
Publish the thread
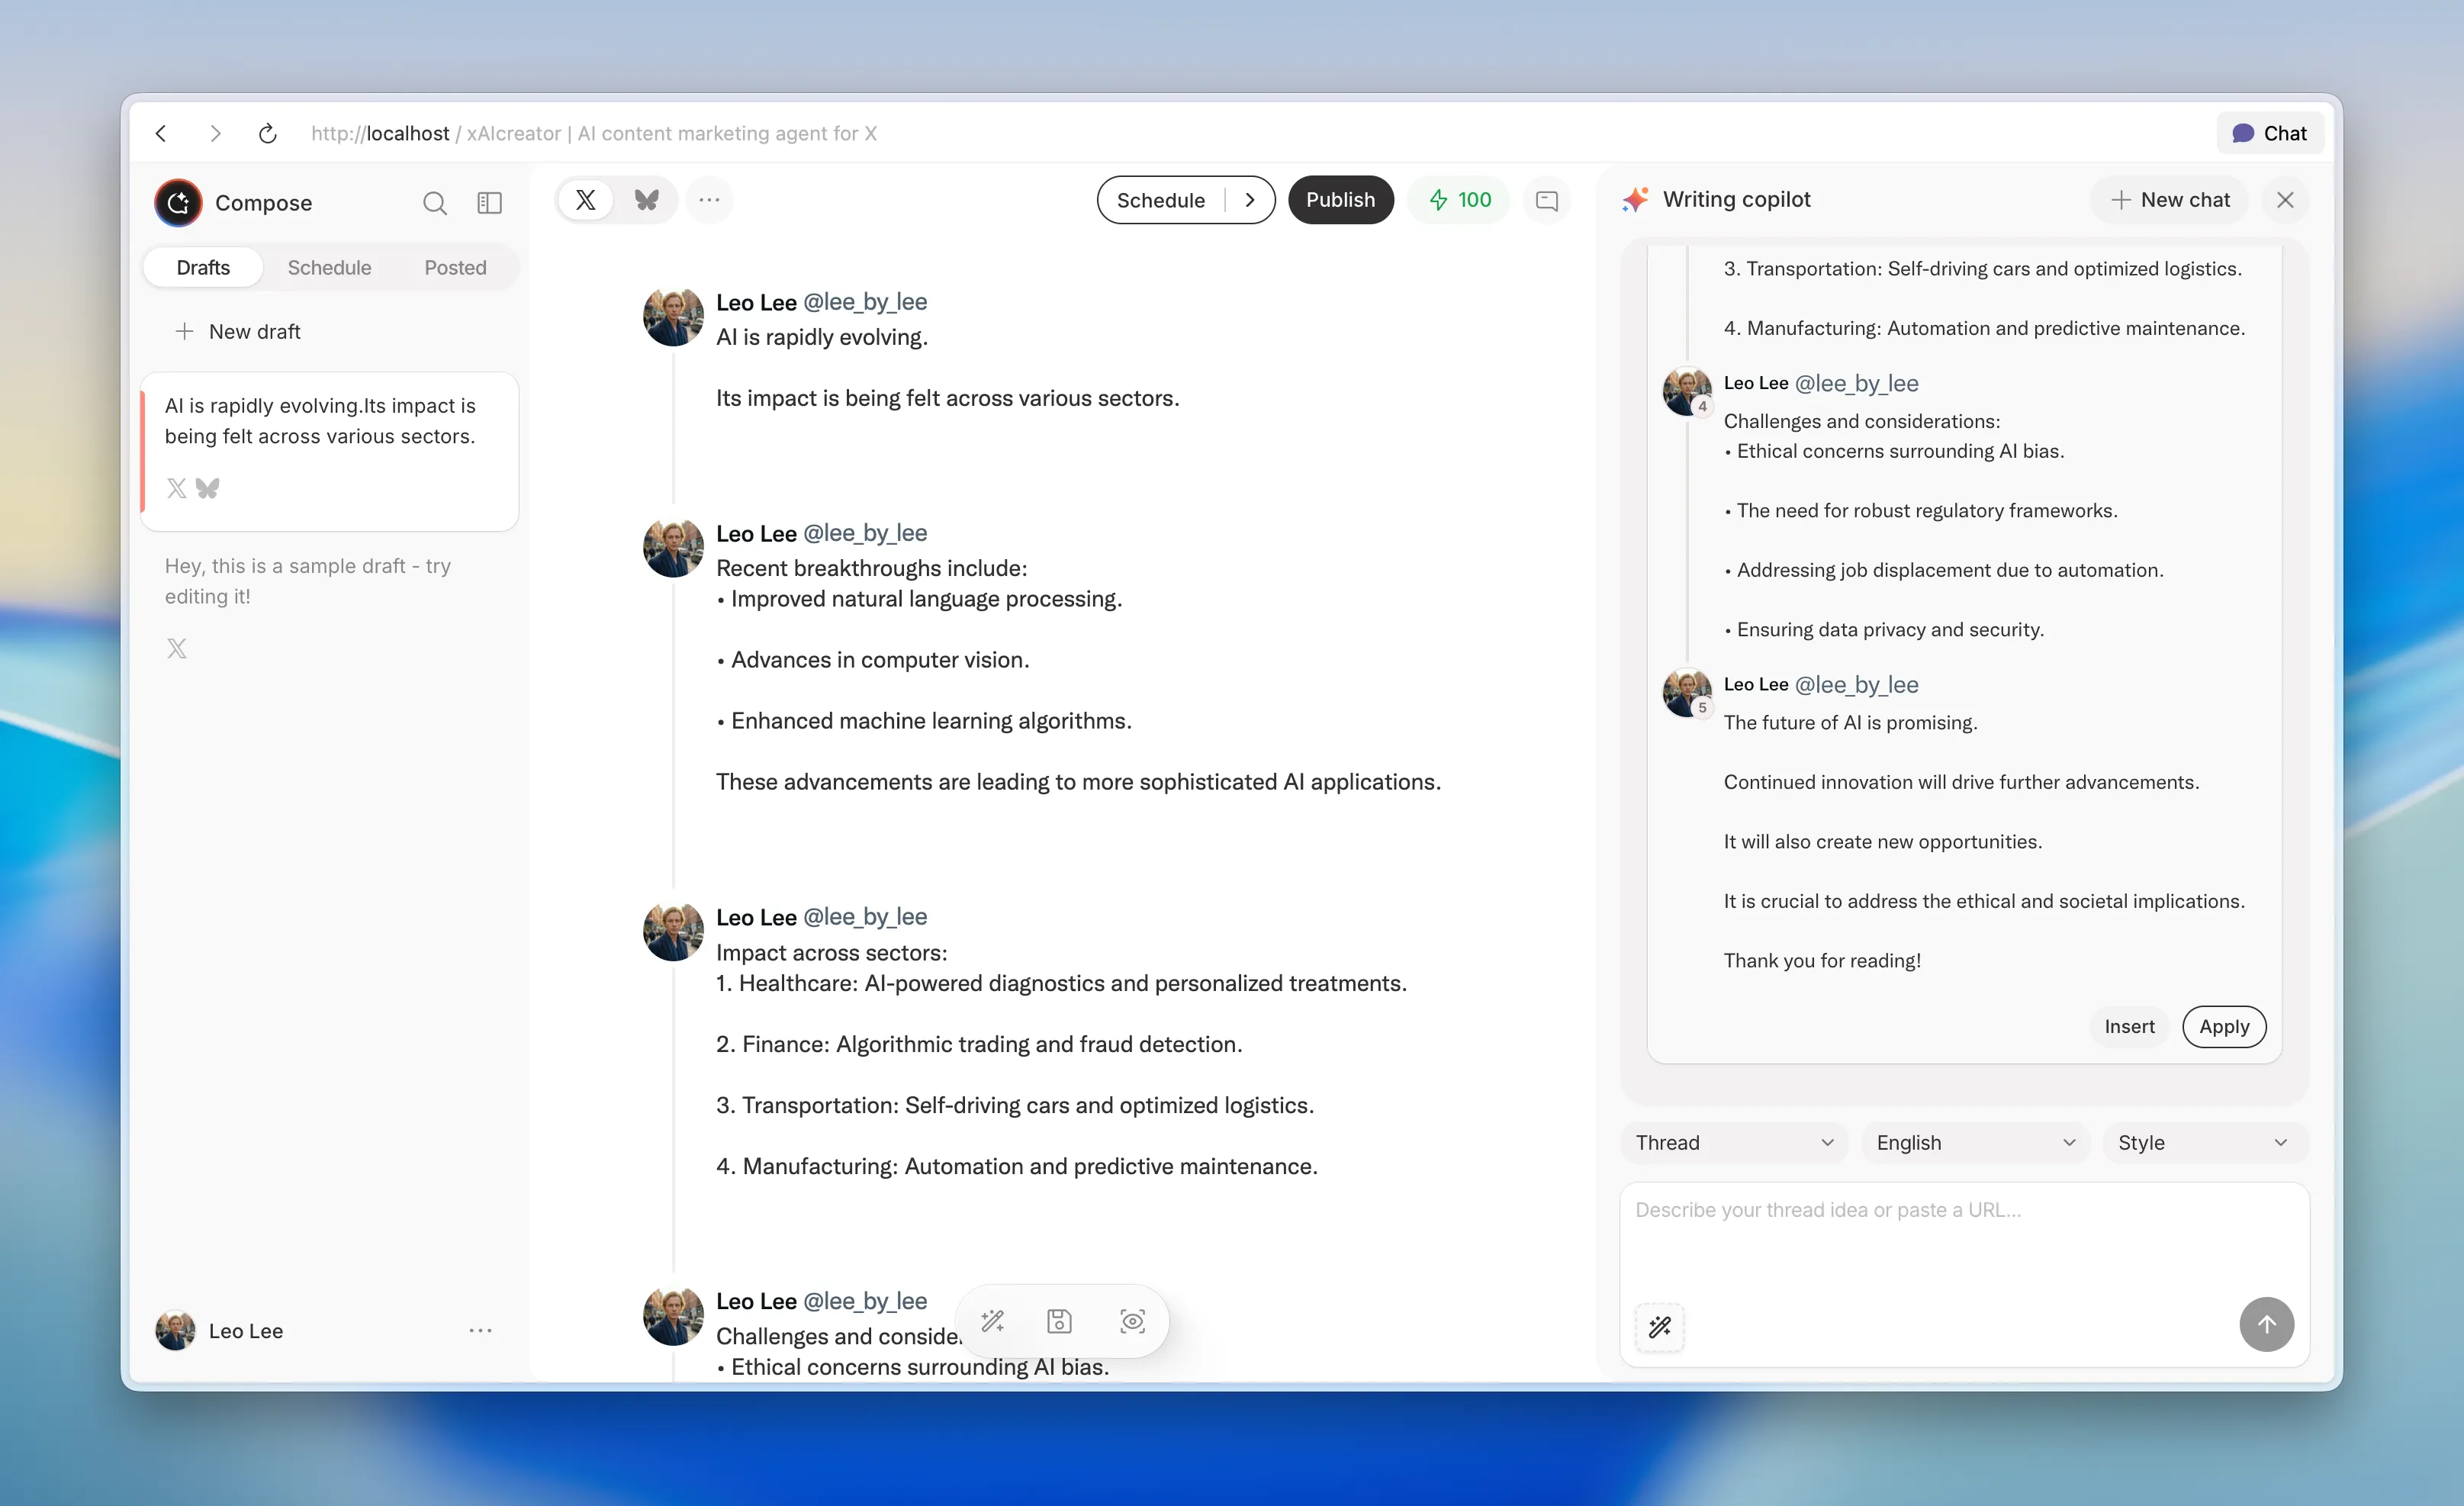[1340, 199]
